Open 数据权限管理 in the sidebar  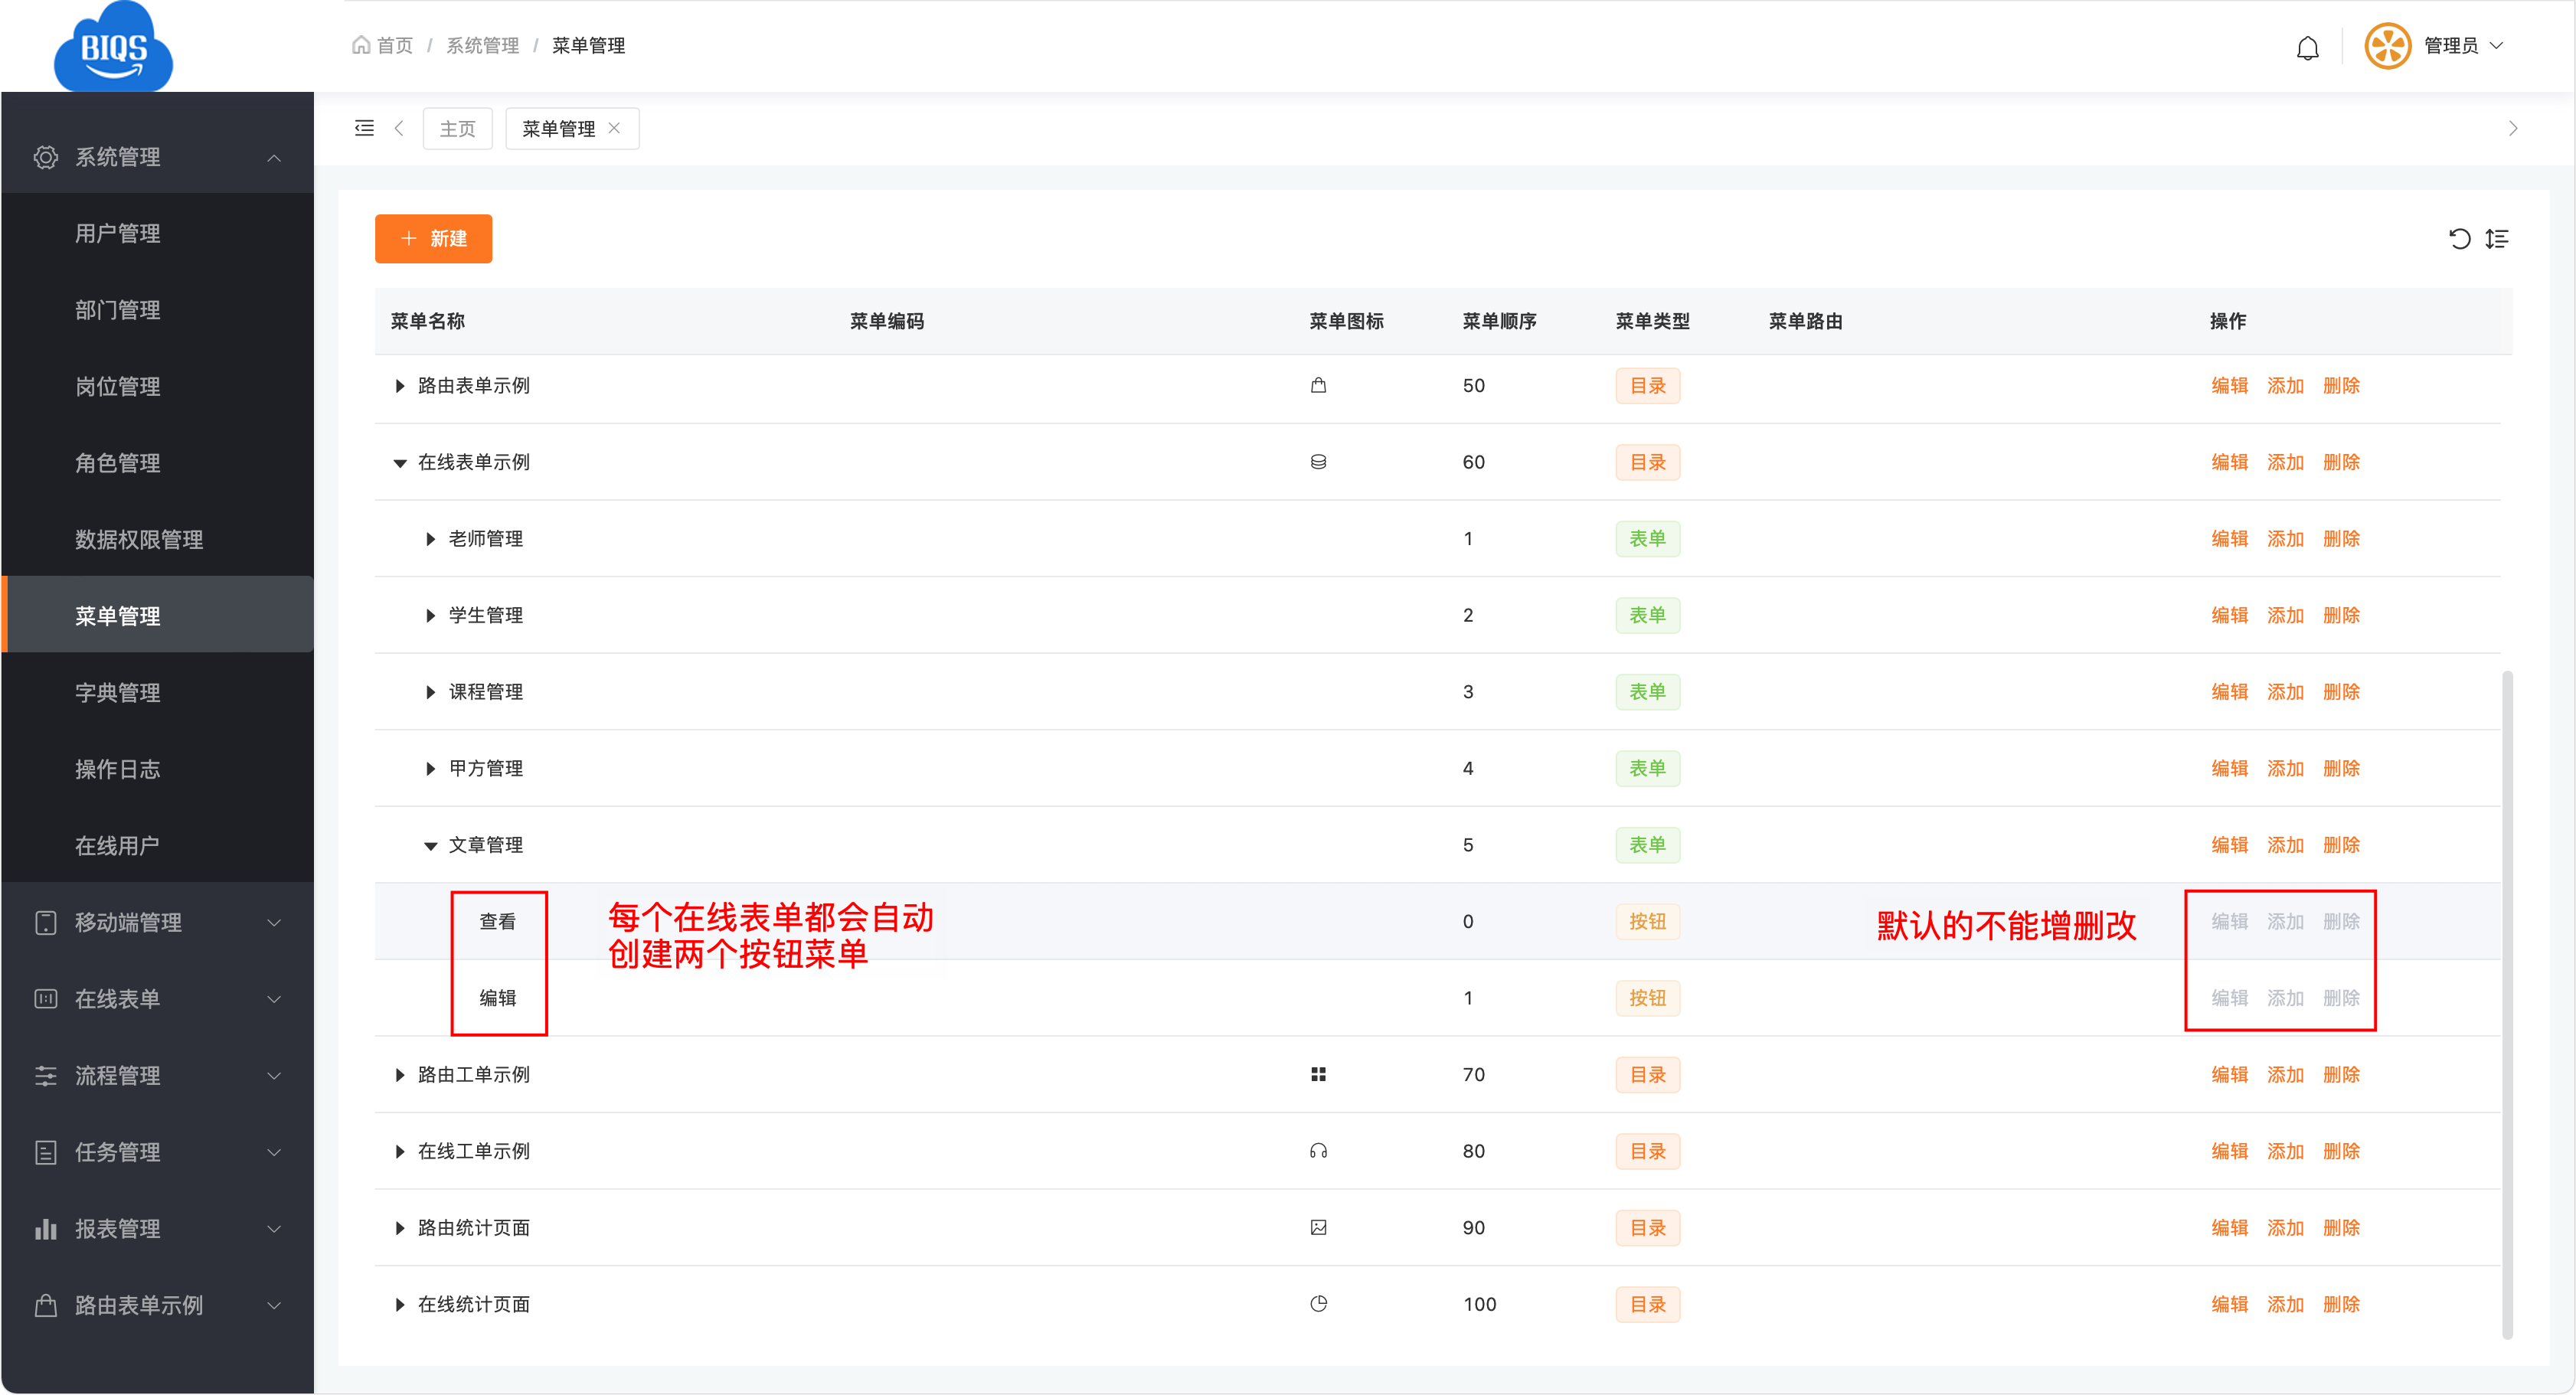point(158,539)
